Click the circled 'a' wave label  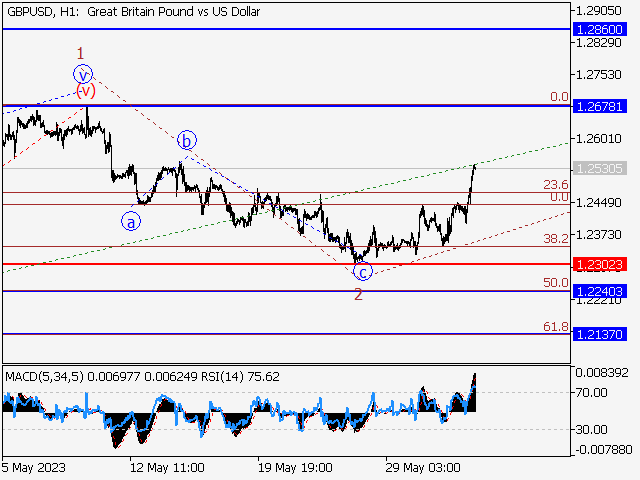point(131,221)
